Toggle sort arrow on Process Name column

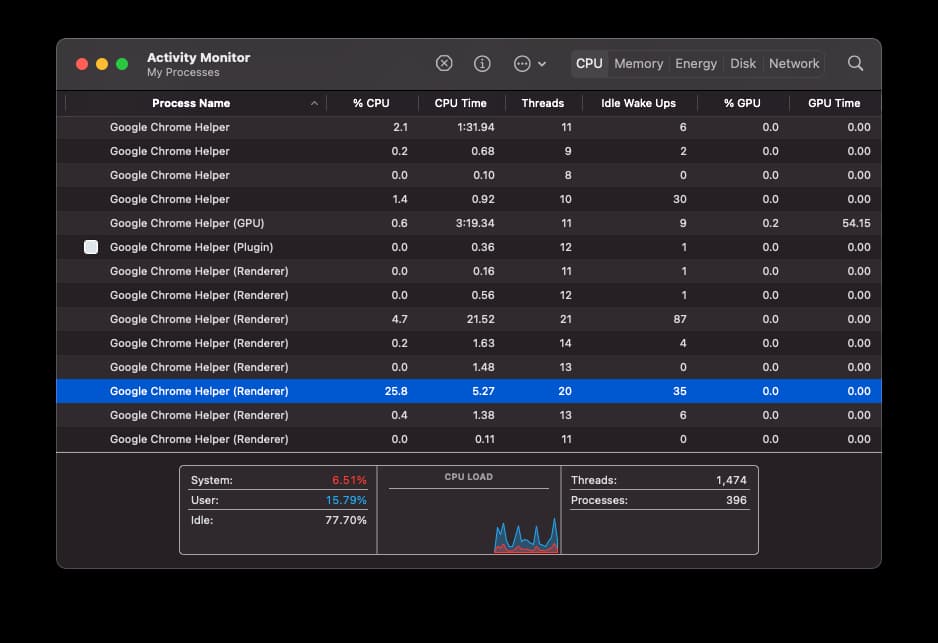click(314, 103)
